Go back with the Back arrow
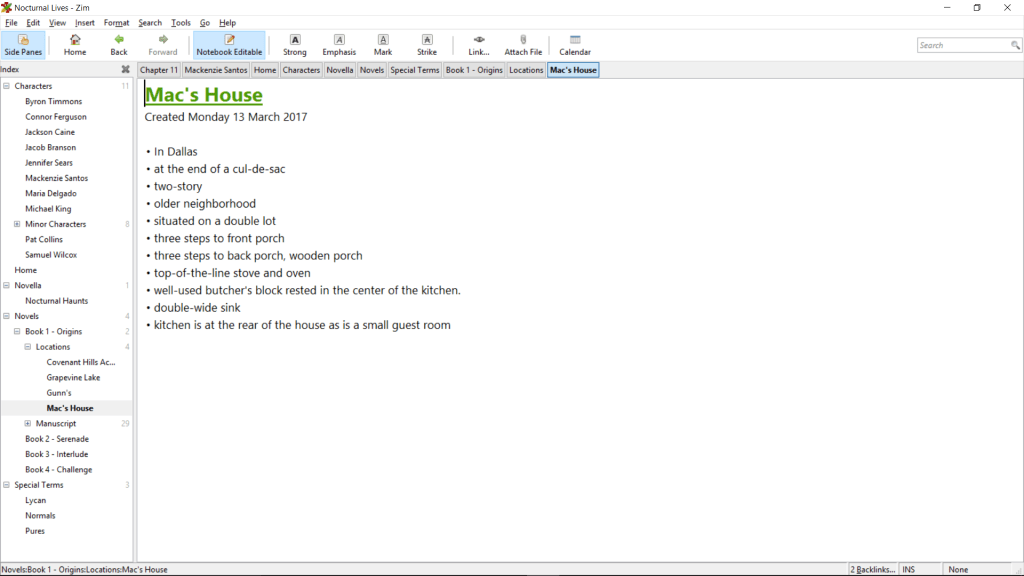The height and width of the screenshot is (576, 1024). (x=119, y=45)
